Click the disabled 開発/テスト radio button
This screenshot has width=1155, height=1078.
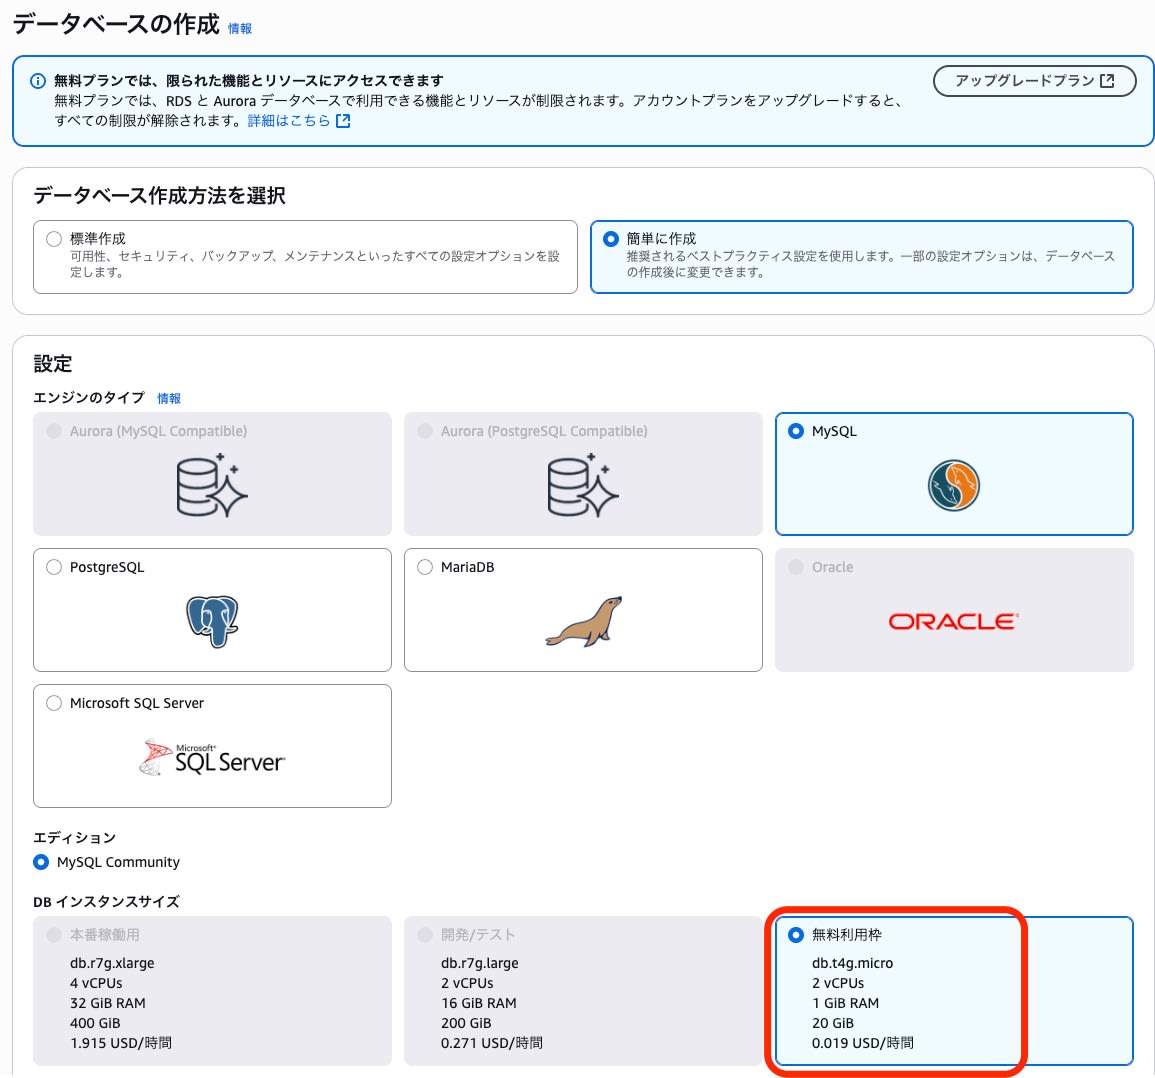tap(425, 935)
